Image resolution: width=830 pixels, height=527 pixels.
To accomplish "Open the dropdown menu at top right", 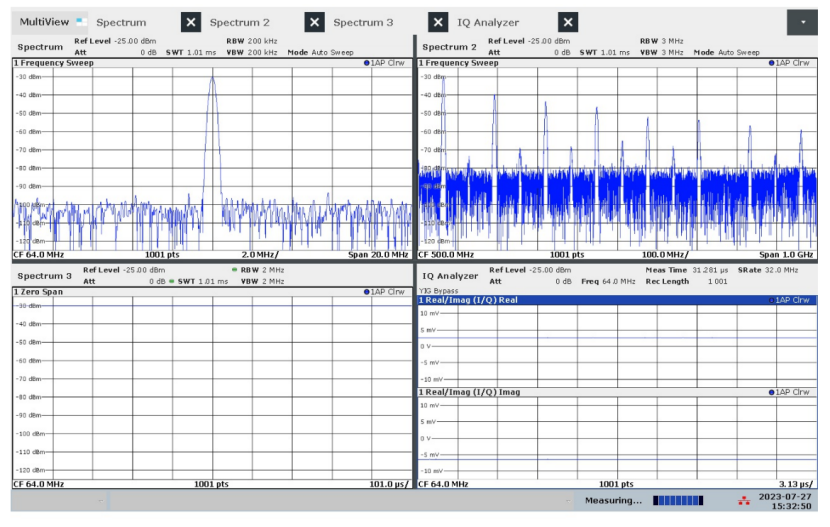I will (802, 22).
